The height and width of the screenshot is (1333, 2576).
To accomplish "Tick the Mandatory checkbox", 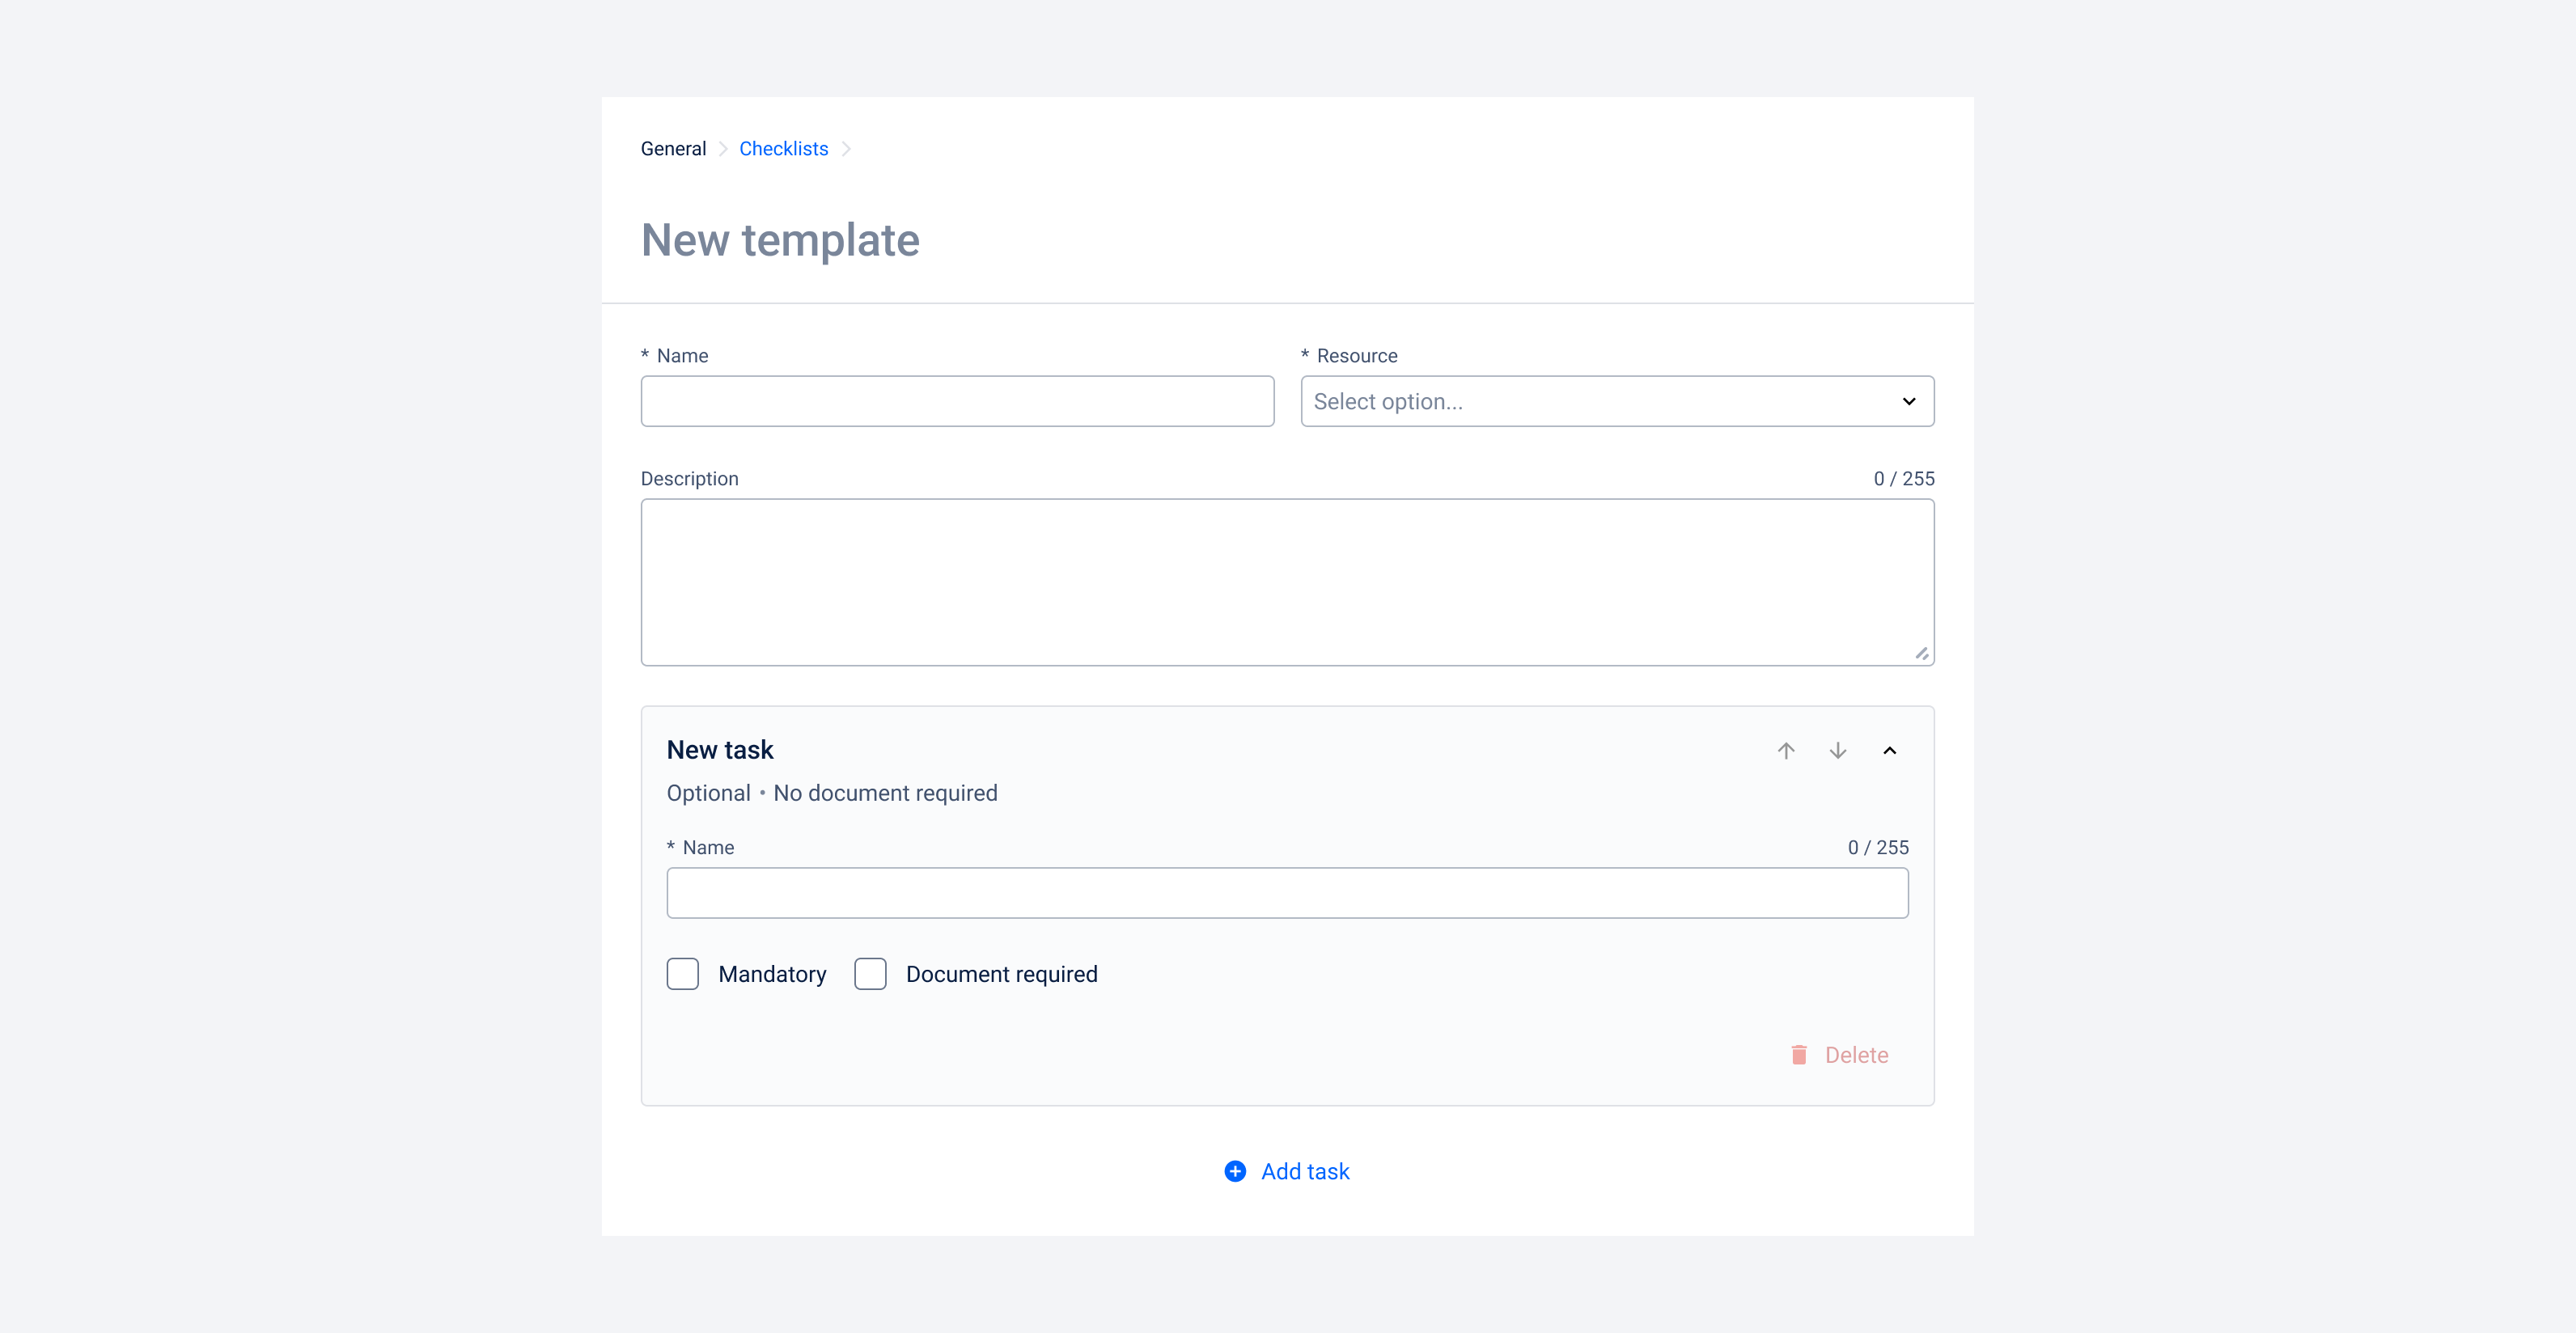I will [683, 974].
